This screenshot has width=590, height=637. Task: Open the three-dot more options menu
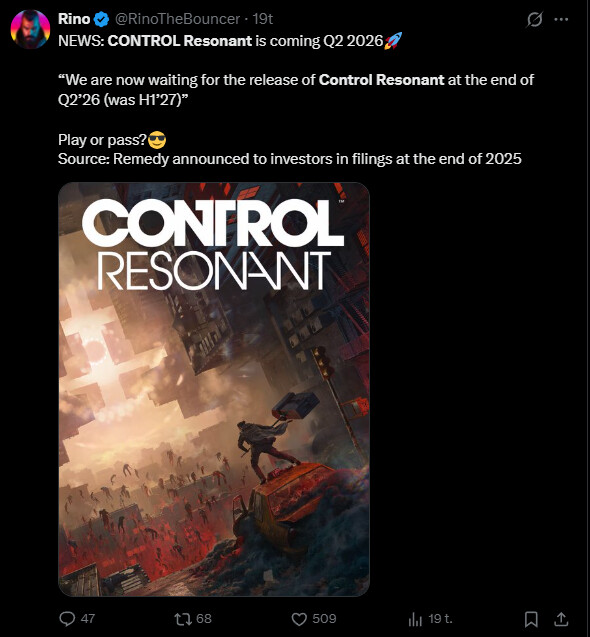point(561,19)
